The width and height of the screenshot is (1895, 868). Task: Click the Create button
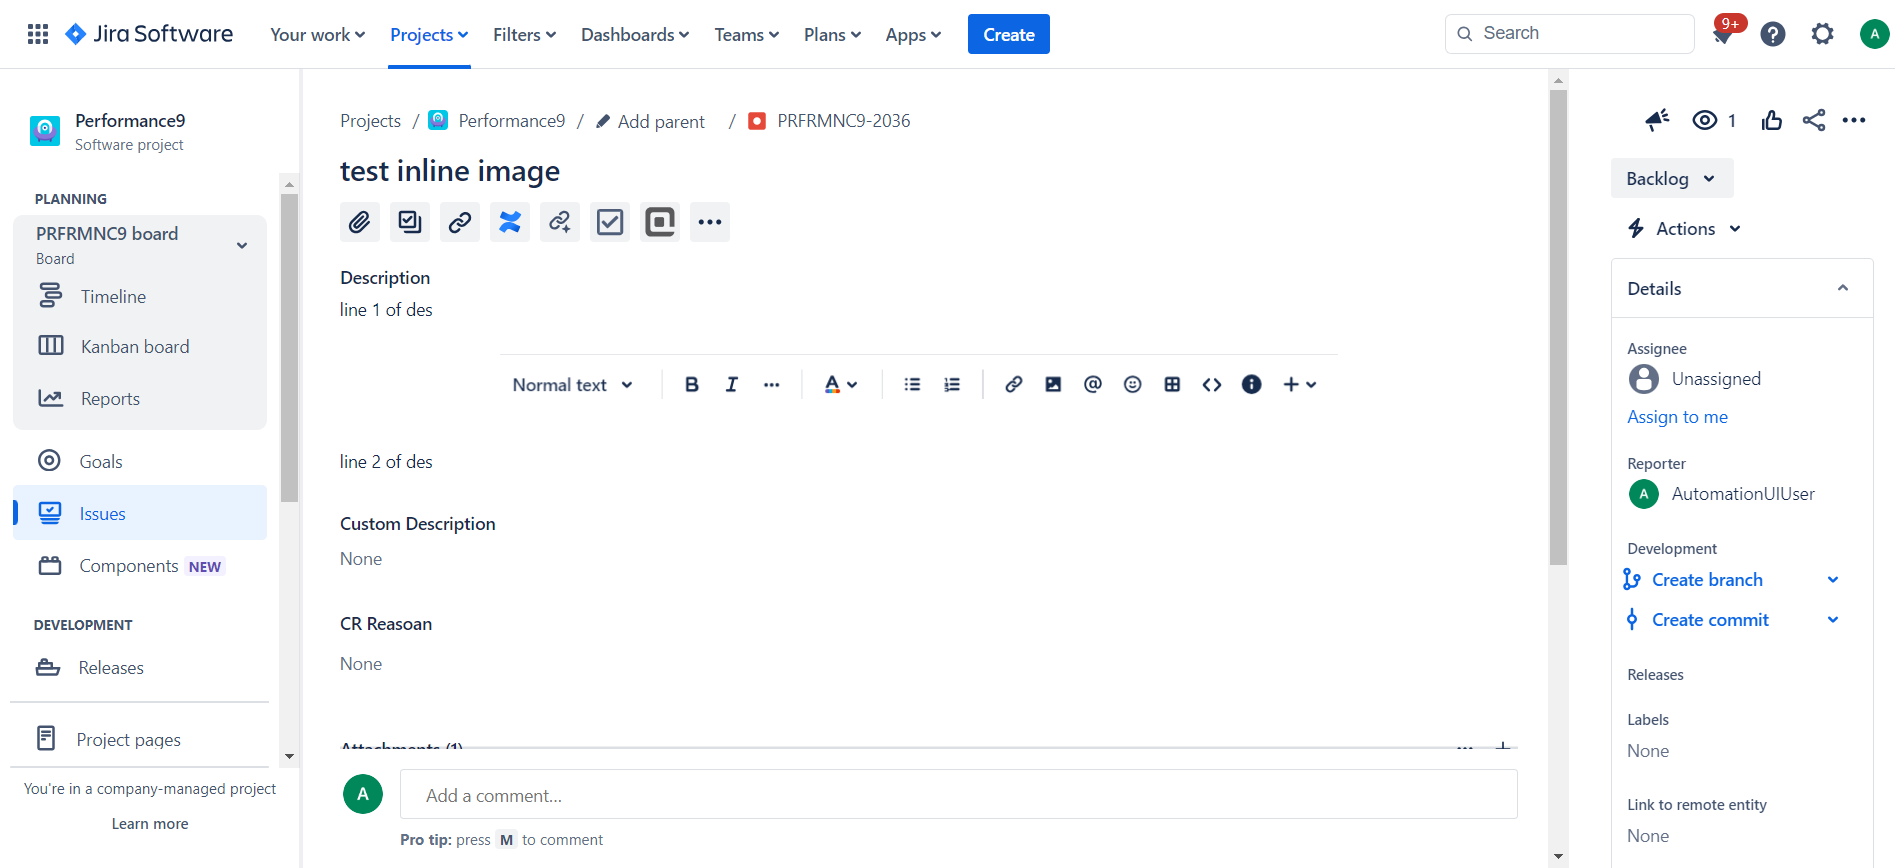1009,35
